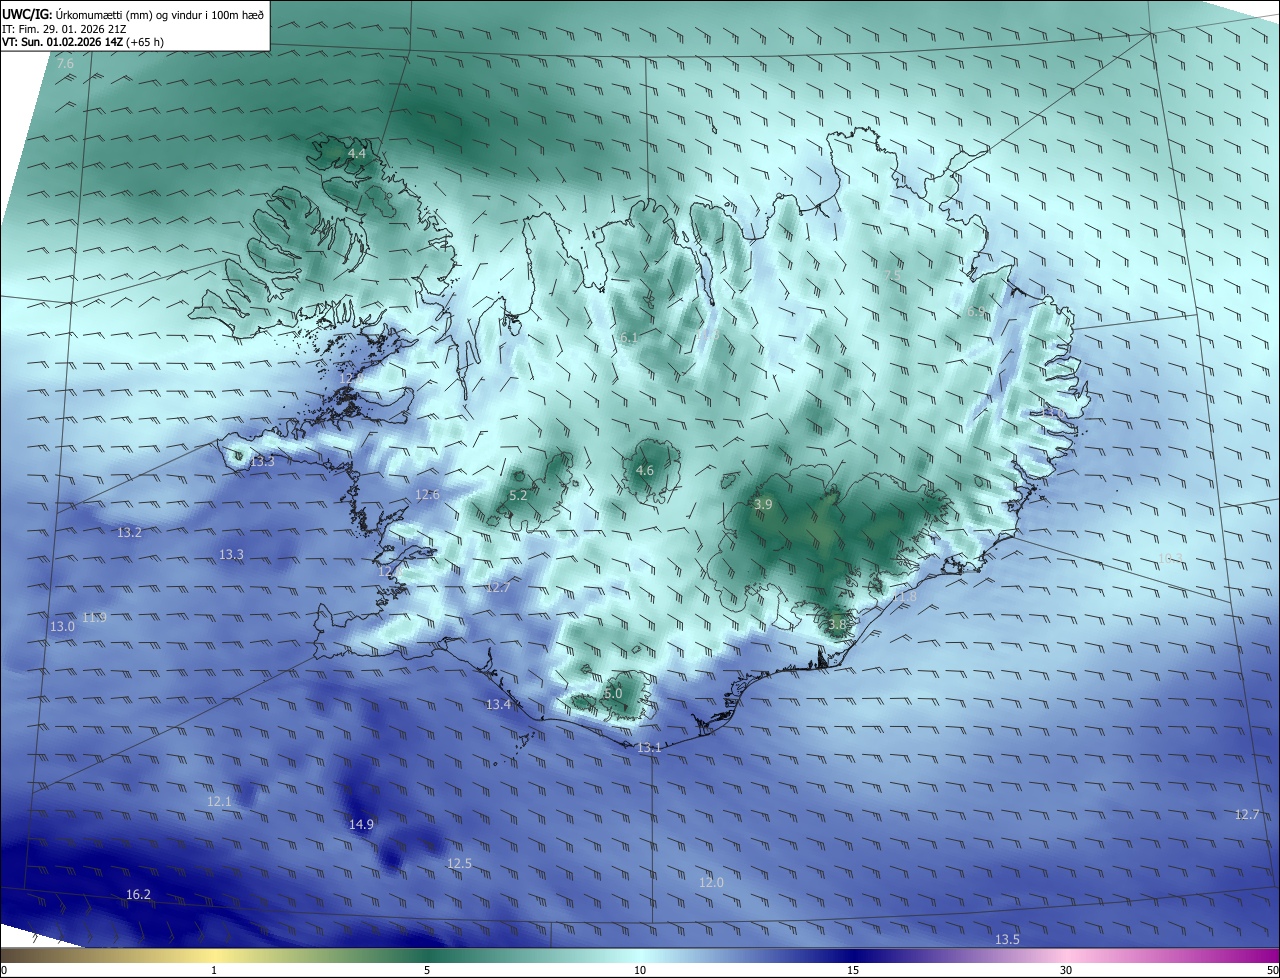Click the '15' tick on the color scale
The width and height of the screenshot is (1280, 978).
click(x=853, y=971)
